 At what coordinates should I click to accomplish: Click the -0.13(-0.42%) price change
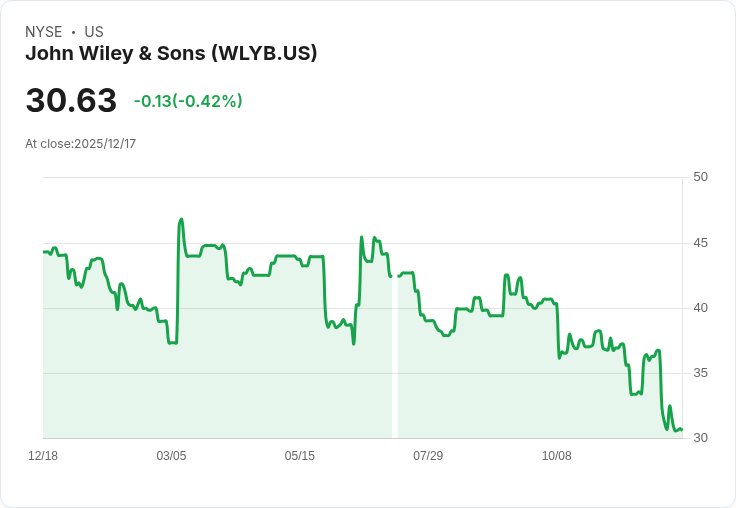coord(188,101)
